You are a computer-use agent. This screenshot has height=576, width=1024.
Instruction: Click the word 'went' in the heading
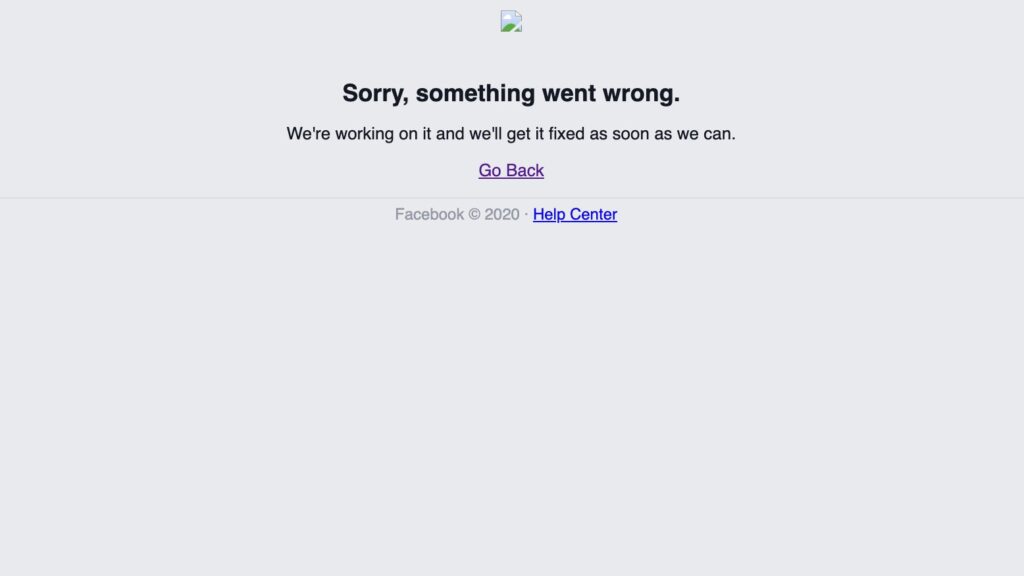(x=569, y=94)
